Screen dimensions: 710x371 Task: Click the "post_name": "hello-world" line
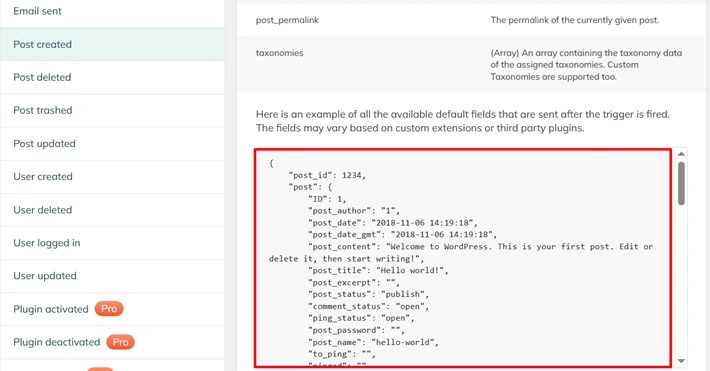coord(374,342)
